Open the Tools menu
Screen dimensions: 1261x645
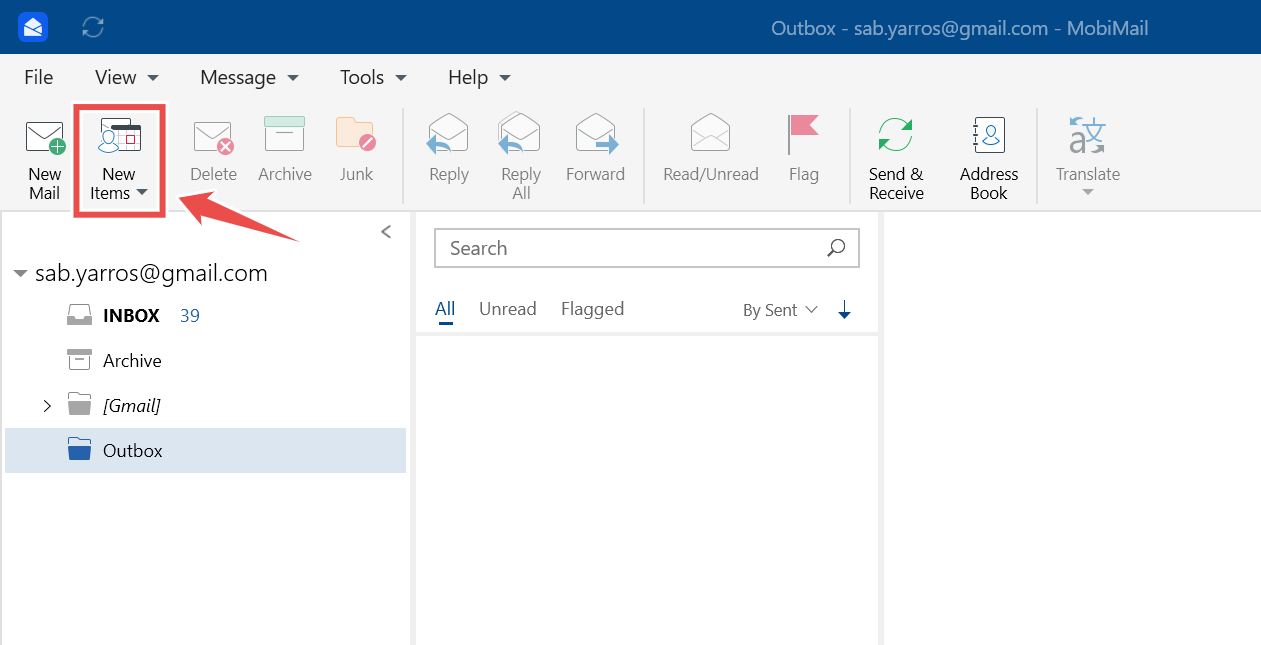click(x=373, y=77)
